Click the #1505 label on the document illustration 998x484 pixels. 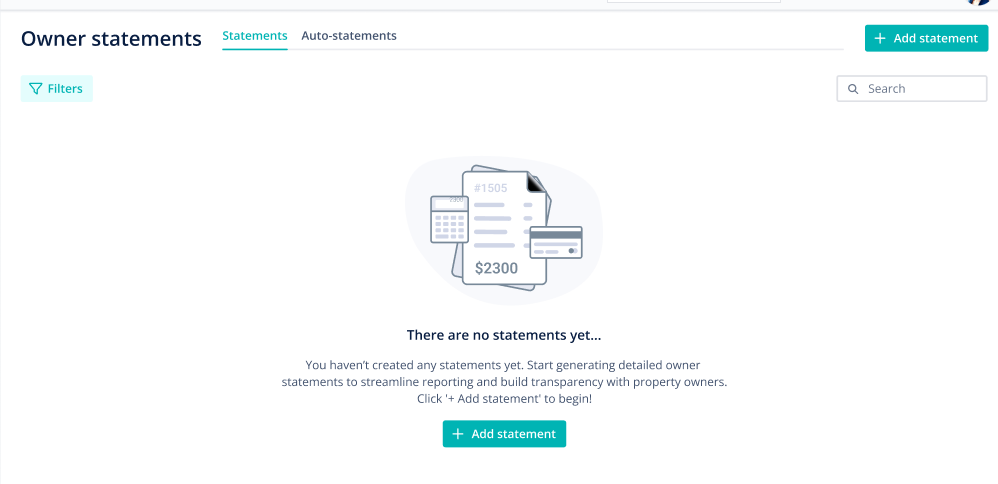click(490, 188)
